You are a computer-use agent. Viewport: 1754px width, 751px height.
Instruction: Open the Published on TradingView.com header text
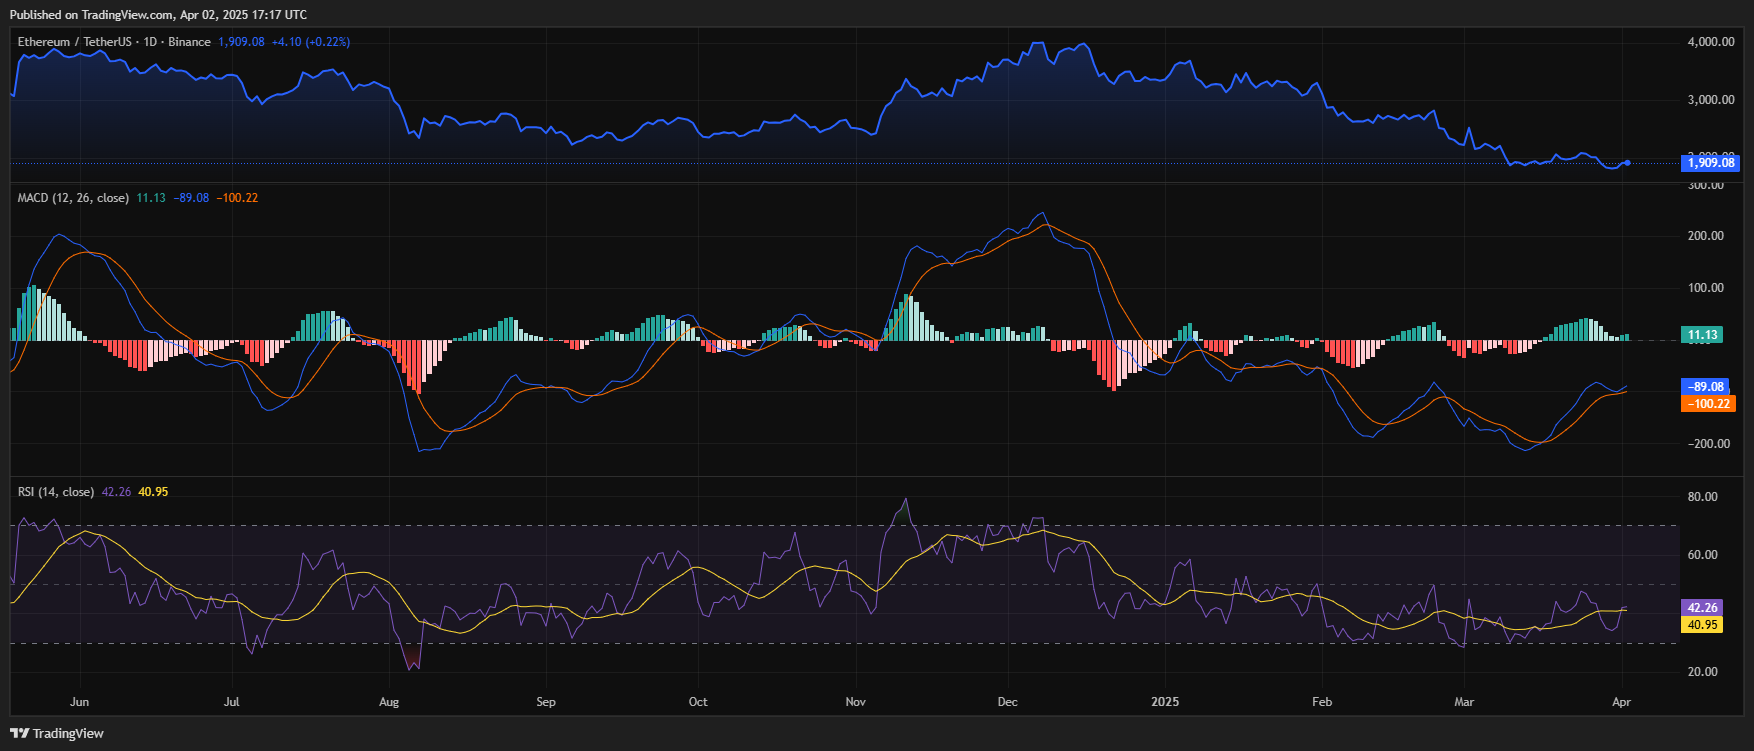click(x=158, y=15)
